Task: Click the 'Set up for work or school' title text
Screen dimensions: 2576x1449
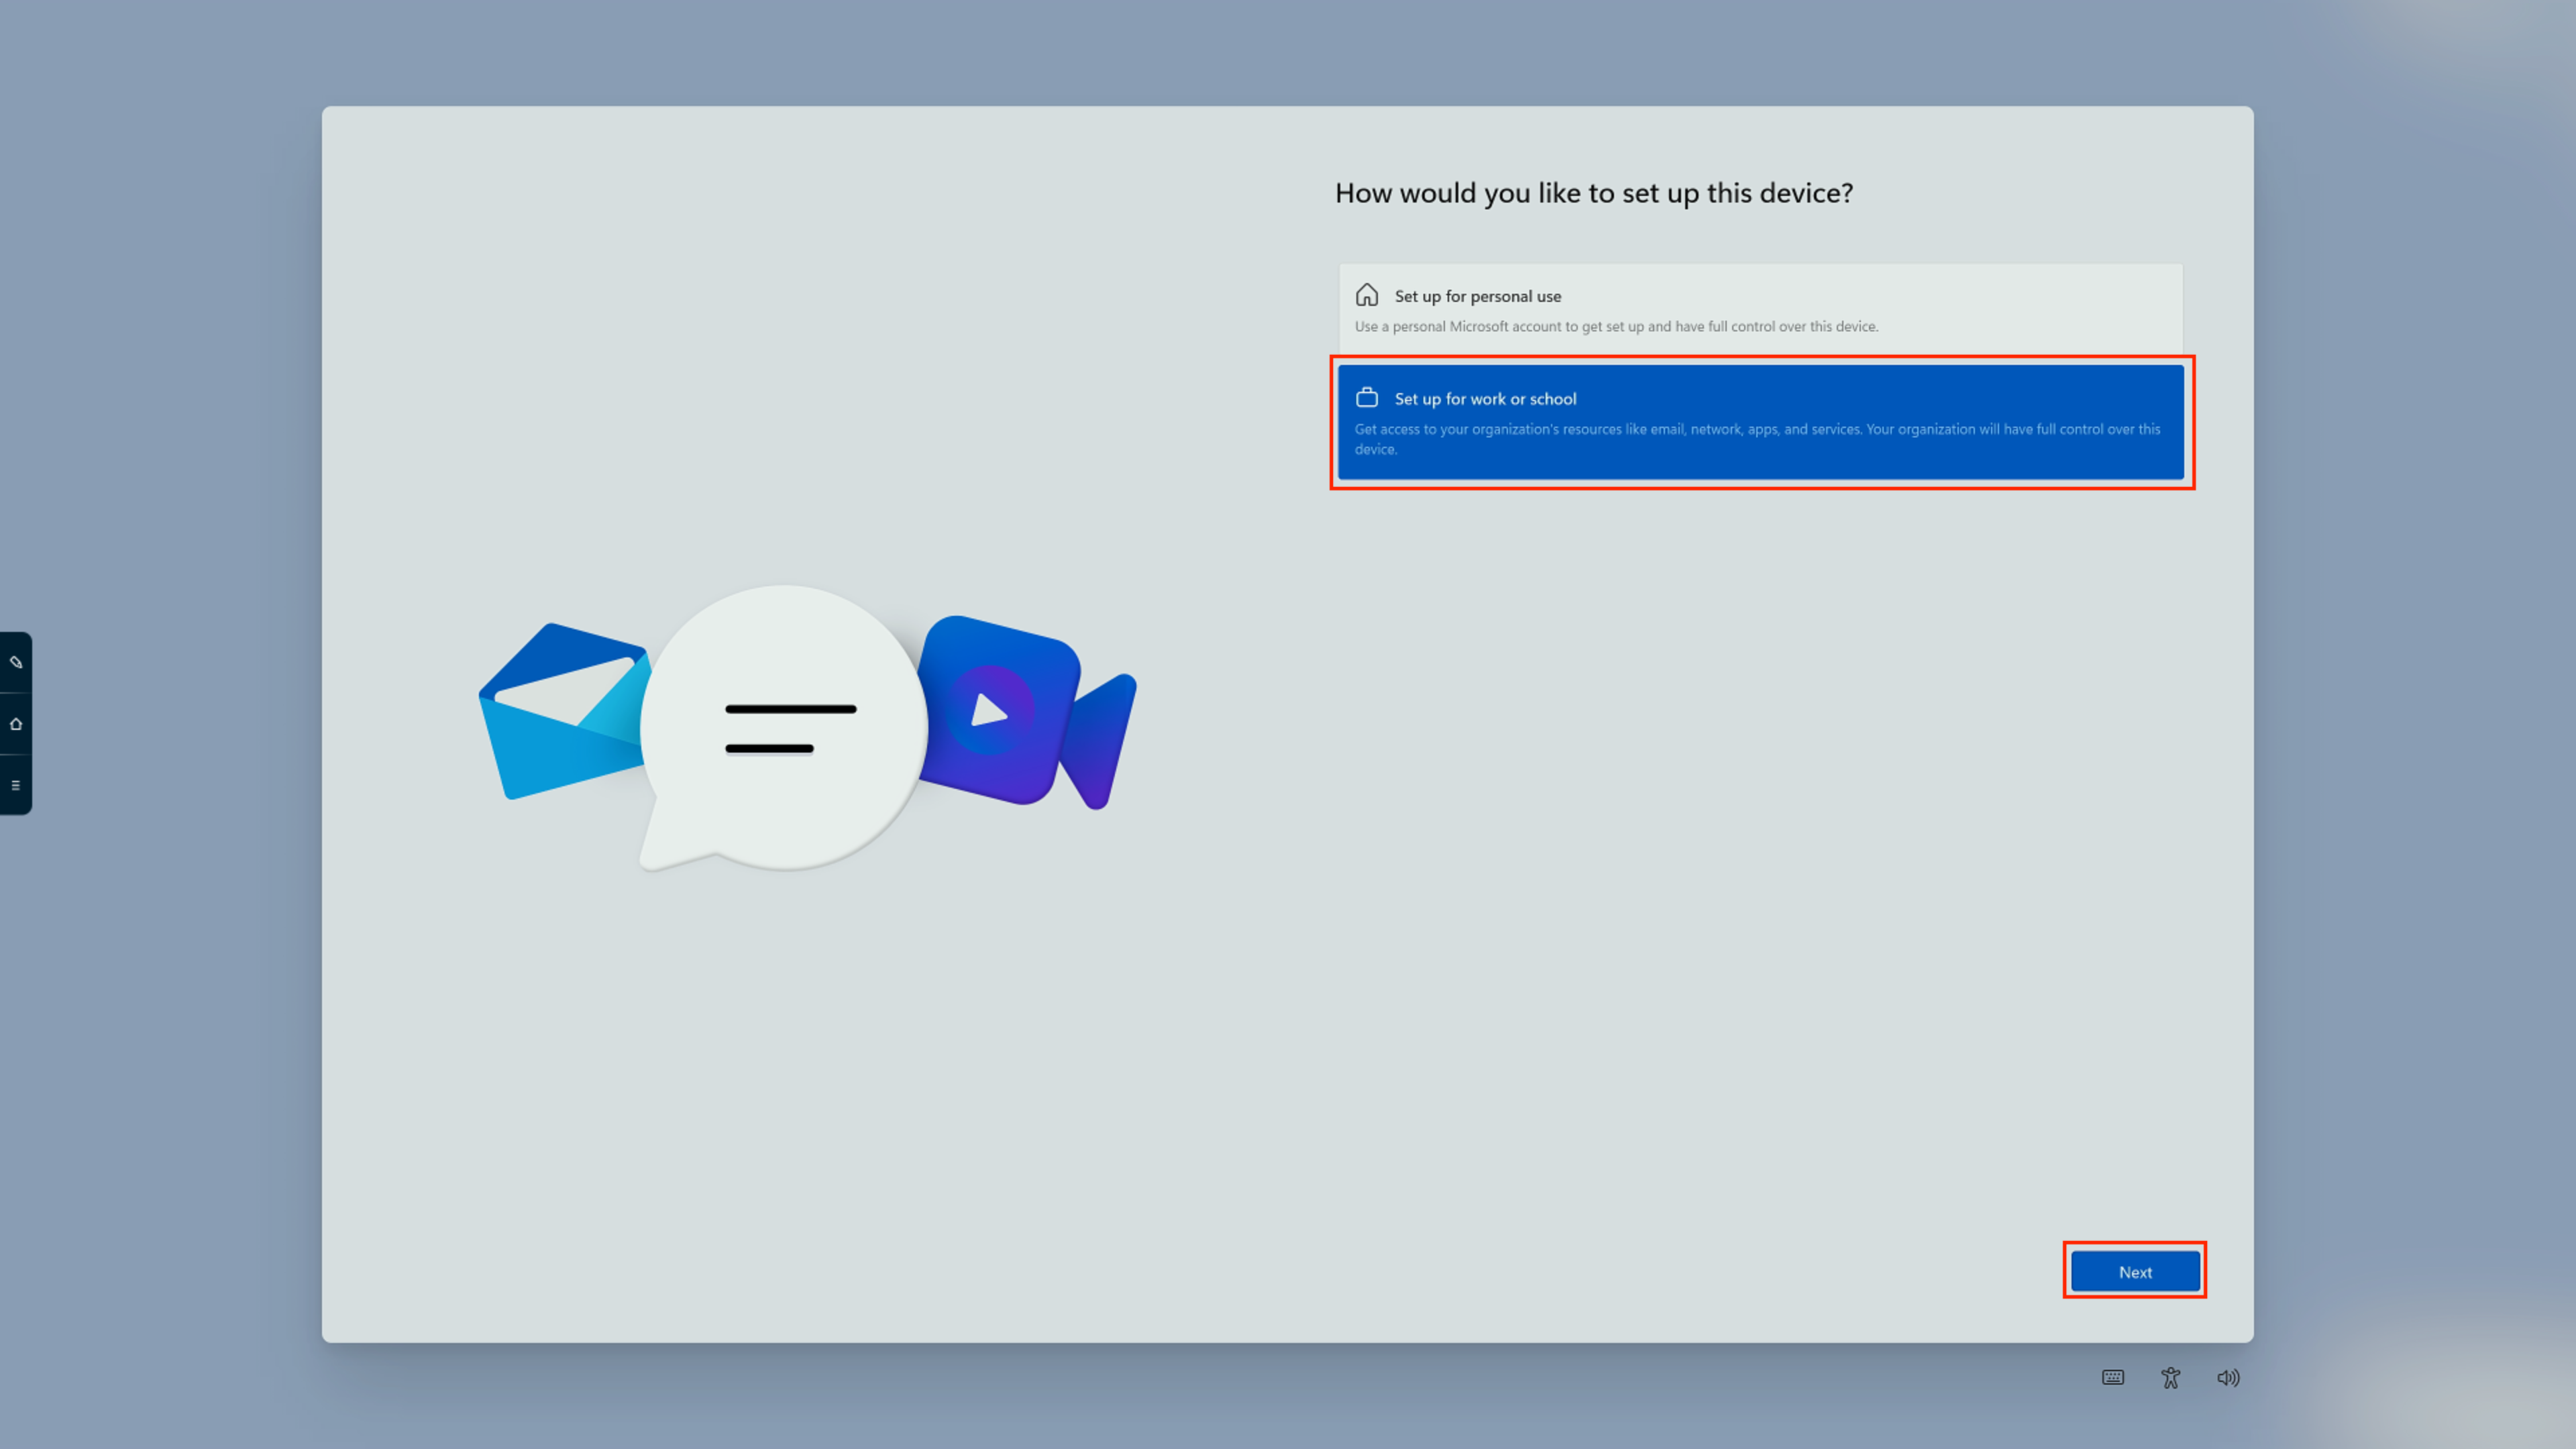Action: [x=1485, y=399]
